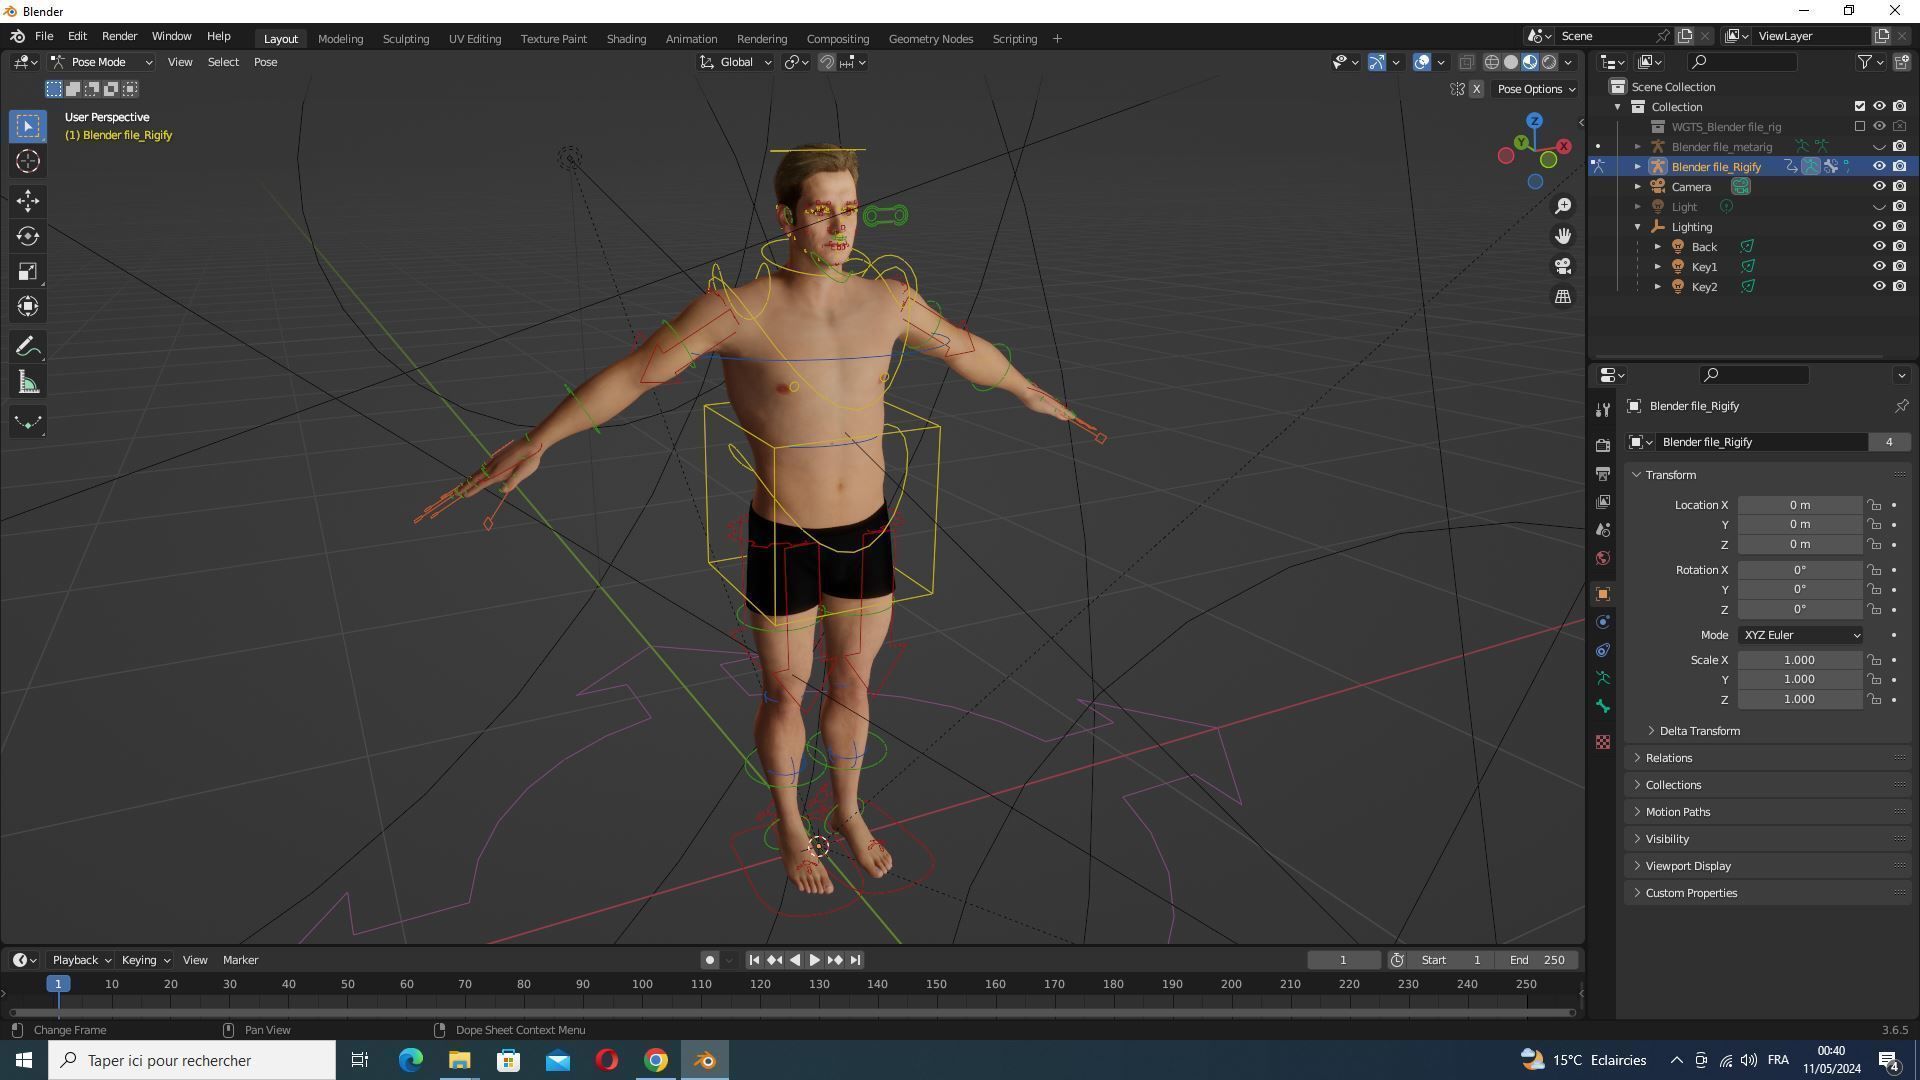The height and width of the screenshot is (1080, 1920).
Task: Click the pan view hand icon
Action: pyautogui.click(x=1563, y=236)
